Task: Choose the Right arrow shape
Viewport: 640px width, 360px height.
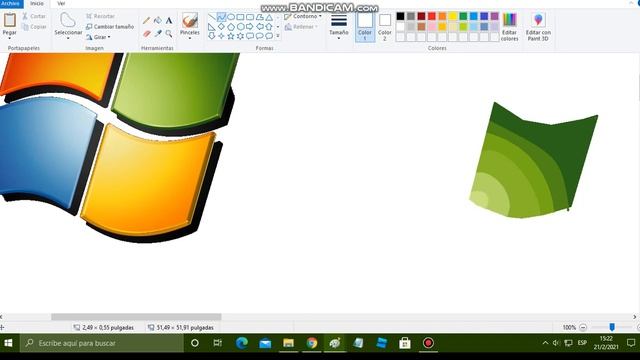Action: (250, 27)
